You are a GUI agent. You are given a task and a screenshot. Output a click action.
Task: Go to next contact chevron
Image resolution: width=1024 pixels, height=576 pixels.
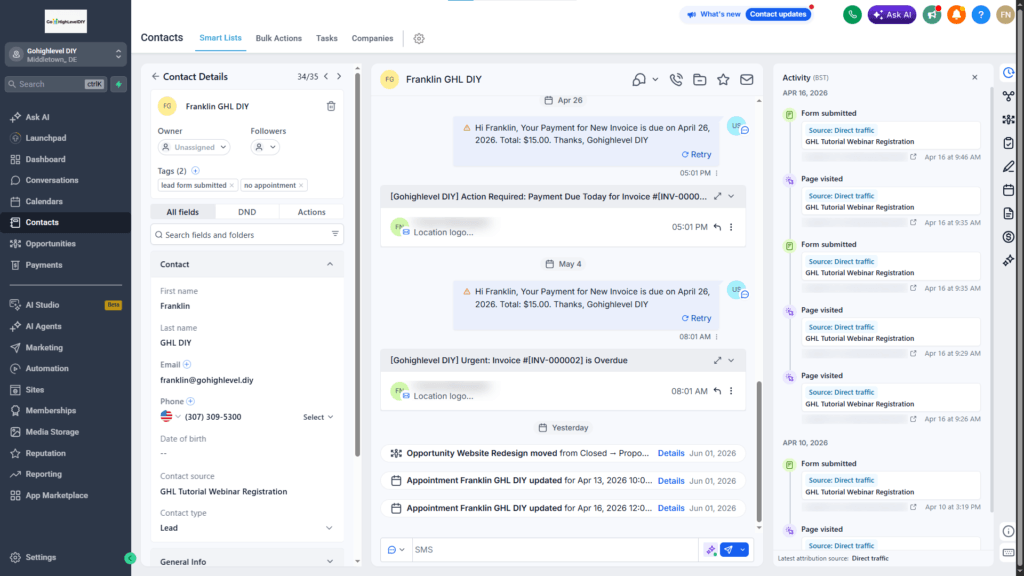click(339, 76)
